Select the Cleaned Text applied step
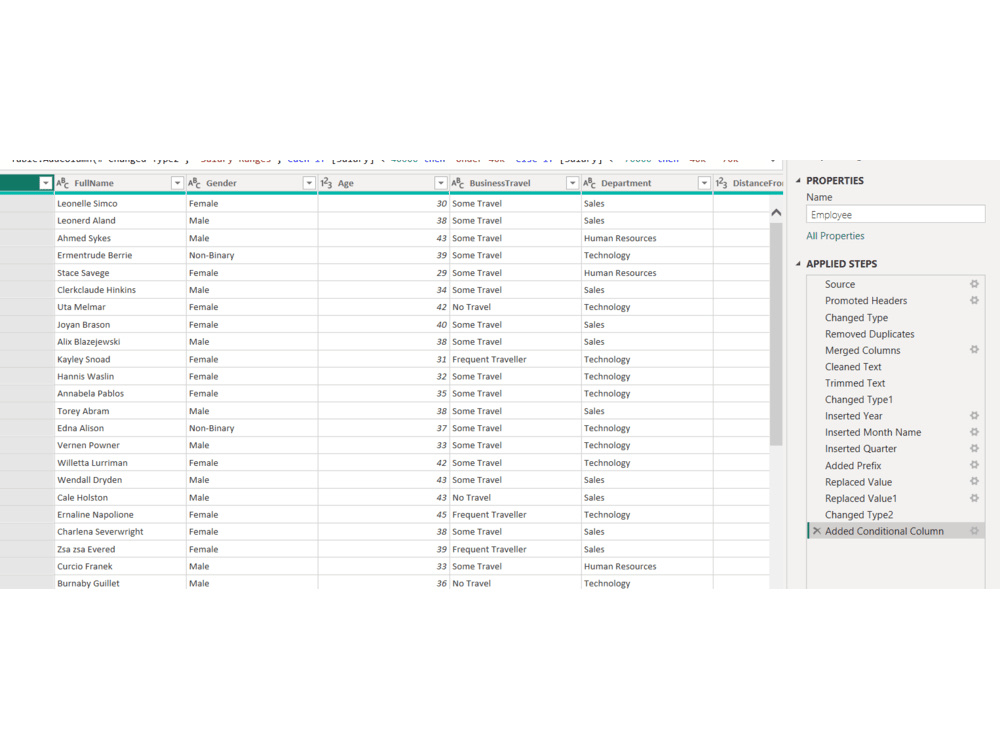1000x750 pixels. (853, 367)
